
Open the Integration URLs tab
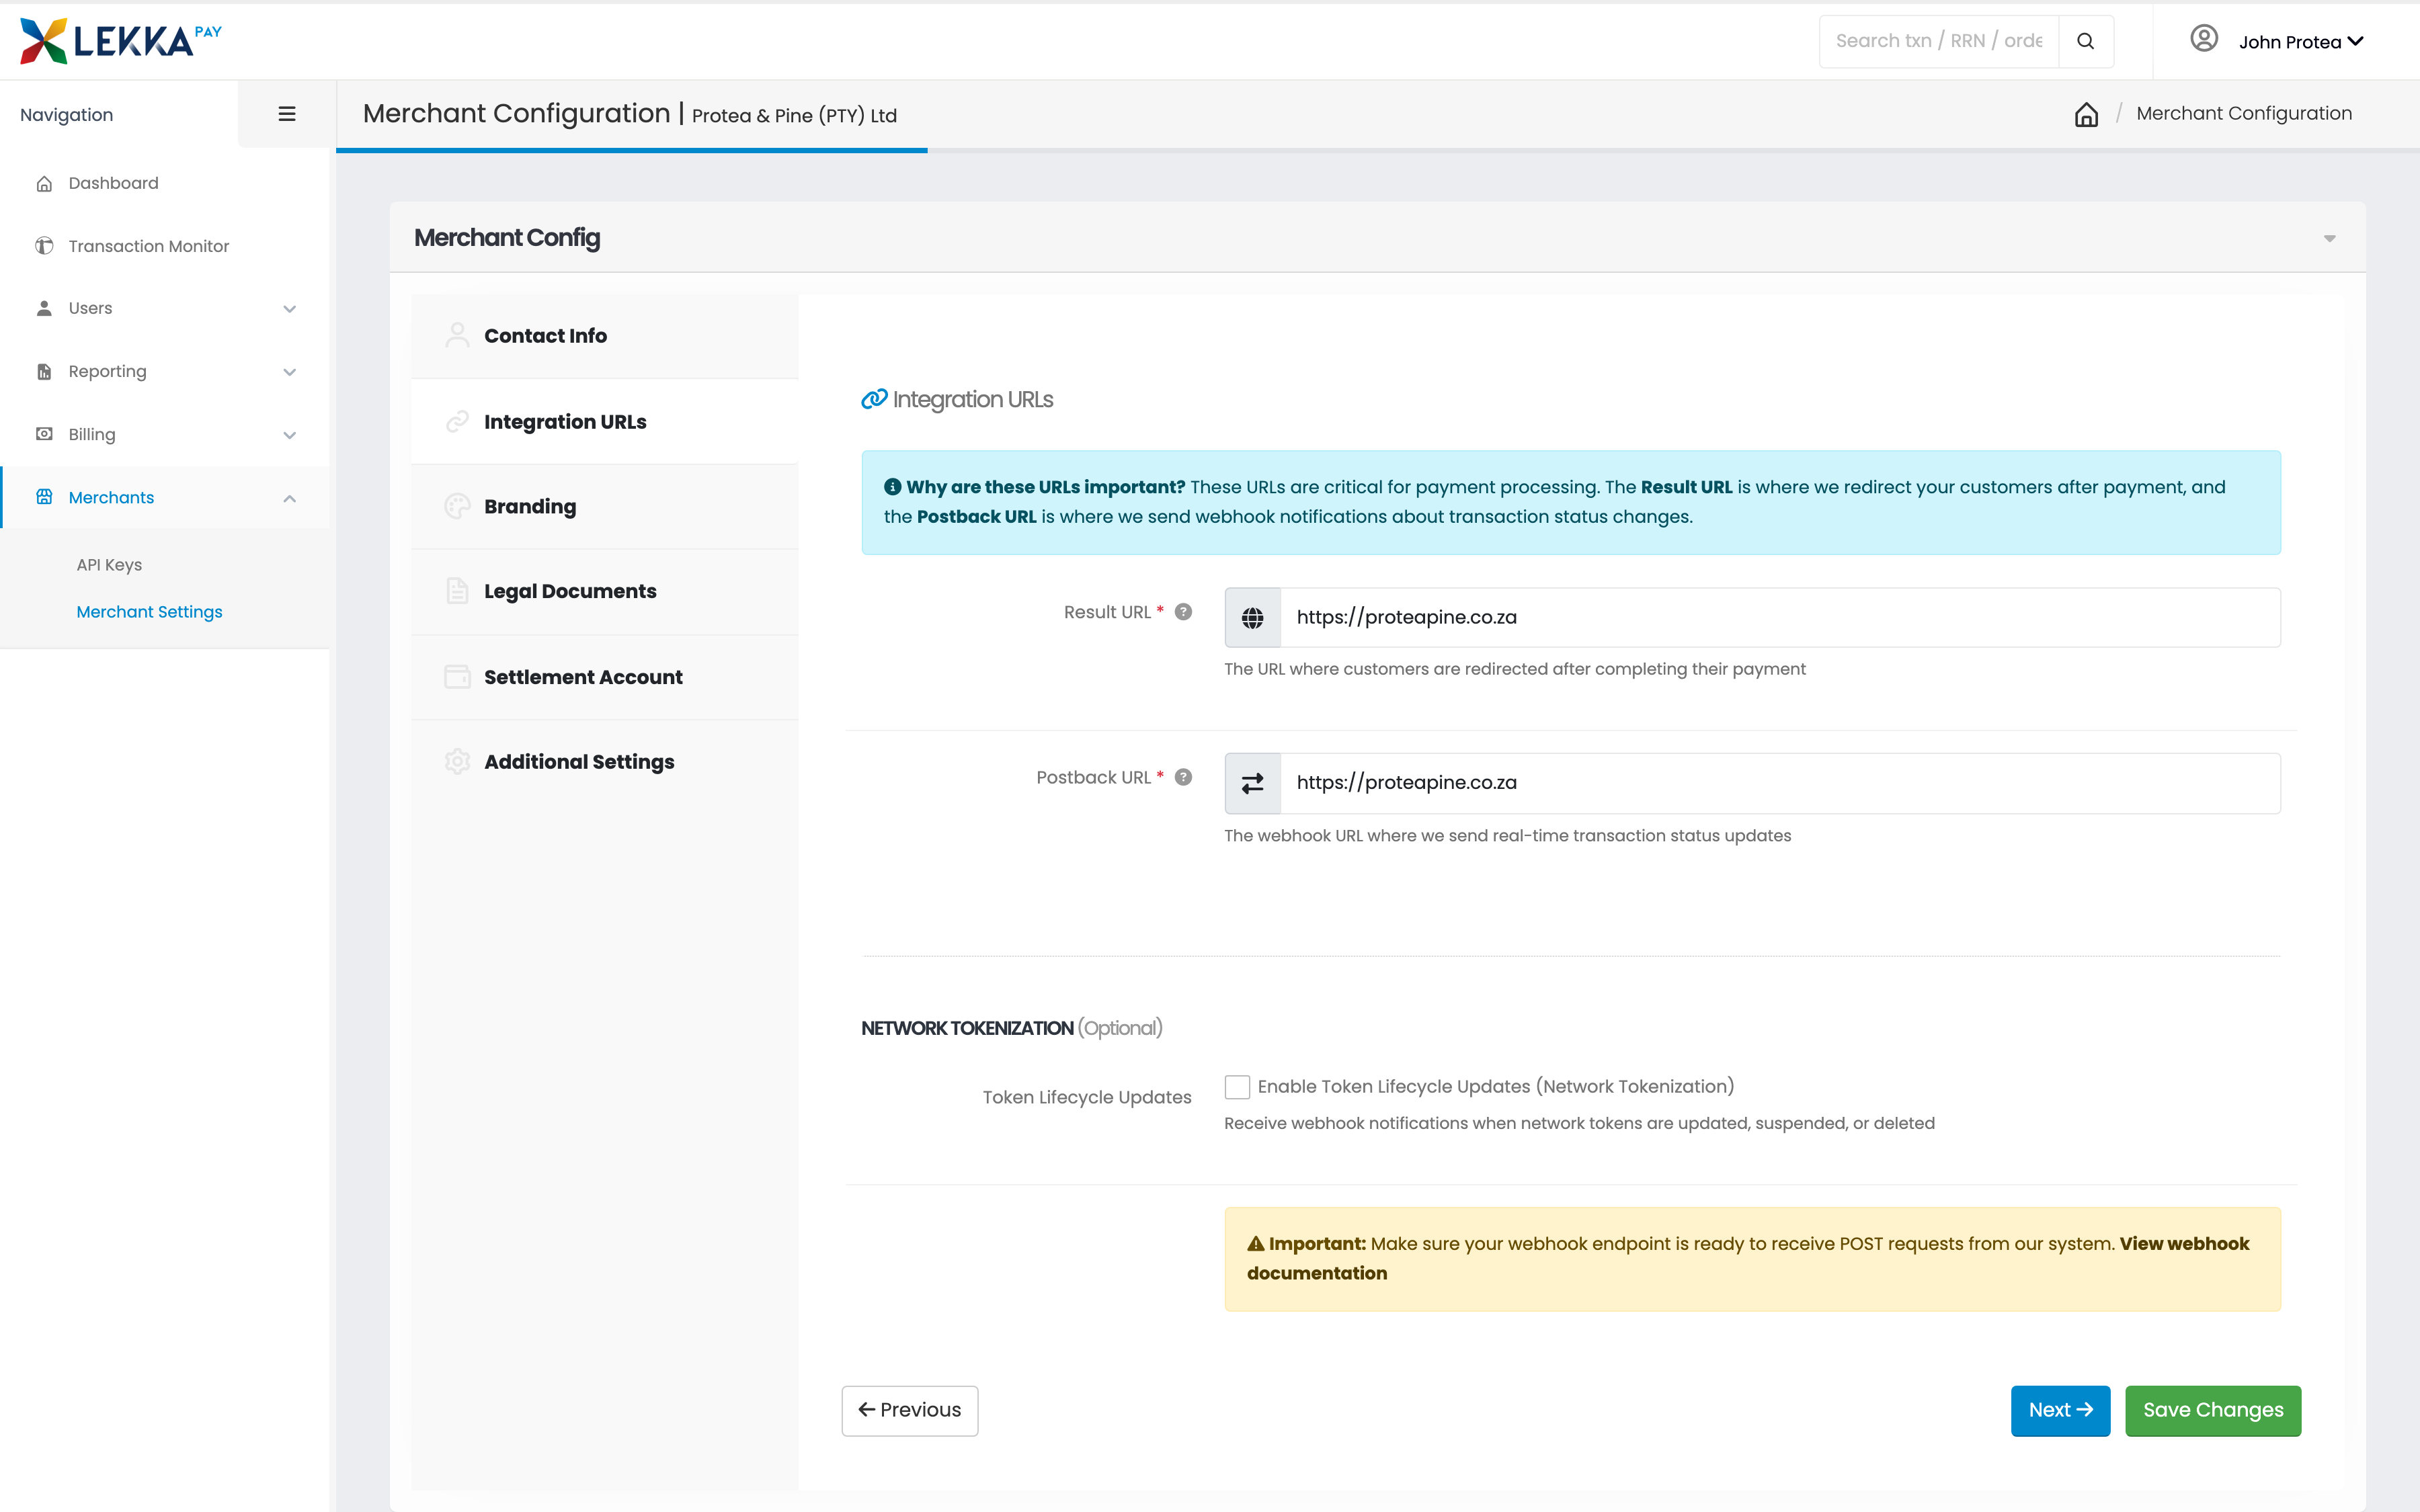[x=604, y=422]
